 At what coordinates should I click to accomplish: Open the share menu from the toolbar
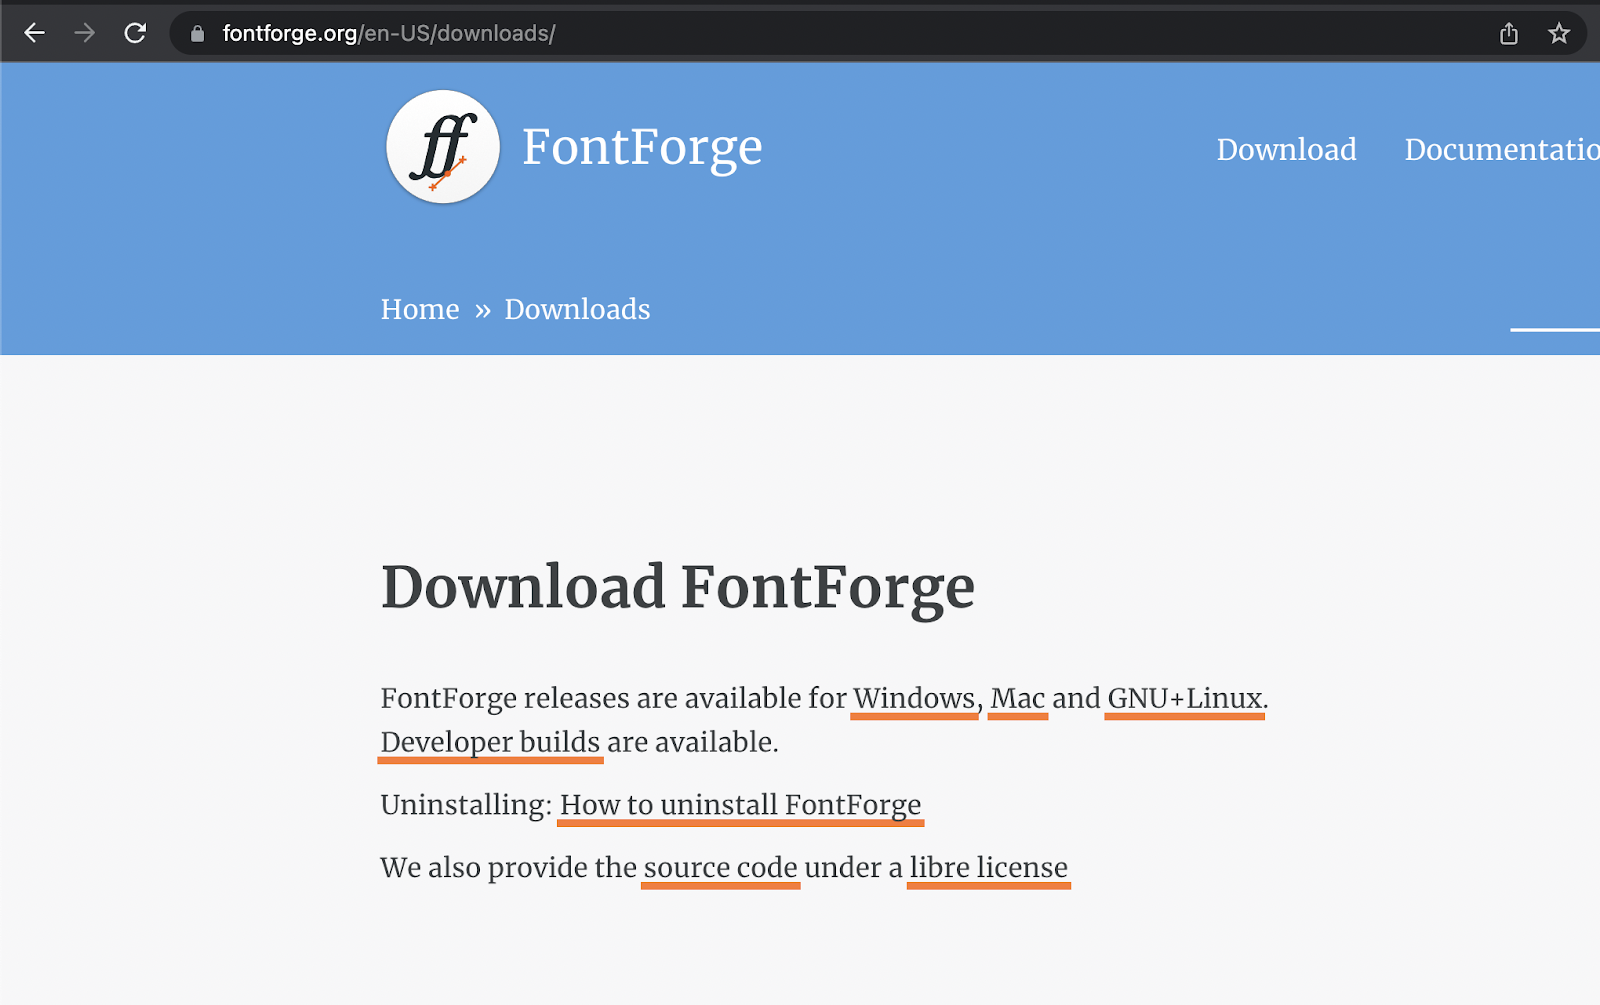(x=1509, y=32)
